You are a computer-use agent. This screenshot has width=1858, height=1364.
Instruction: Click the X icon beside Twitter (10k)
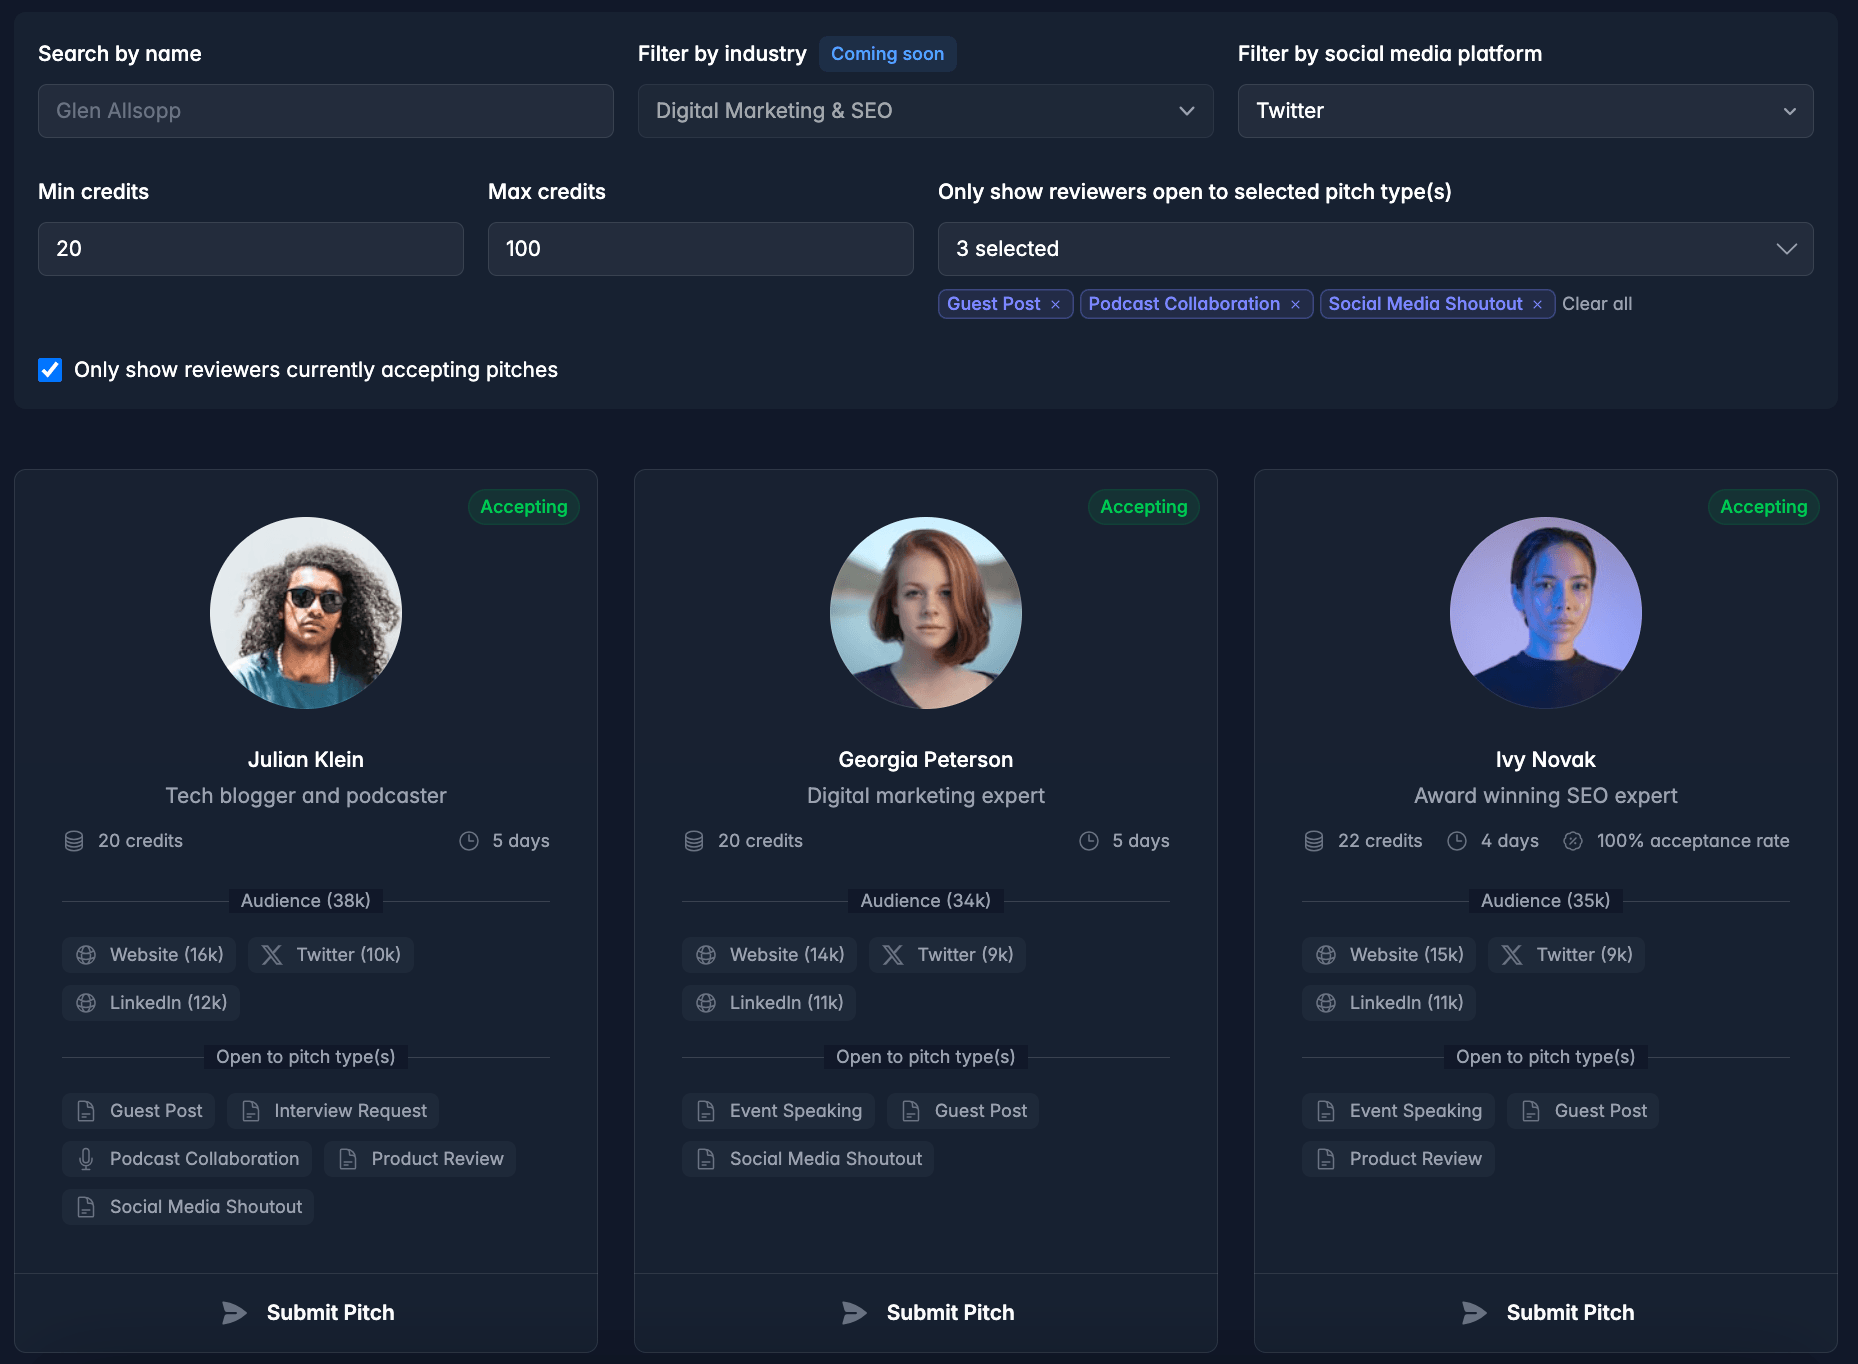(272, 955)
